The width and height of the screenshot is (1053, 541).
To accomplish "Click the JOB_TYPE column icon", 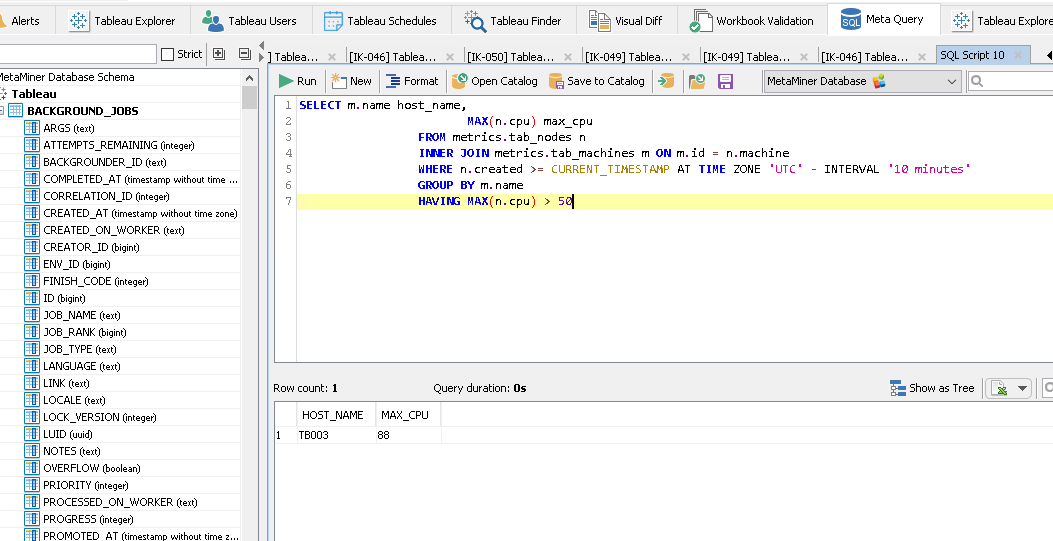I will 32,348.
